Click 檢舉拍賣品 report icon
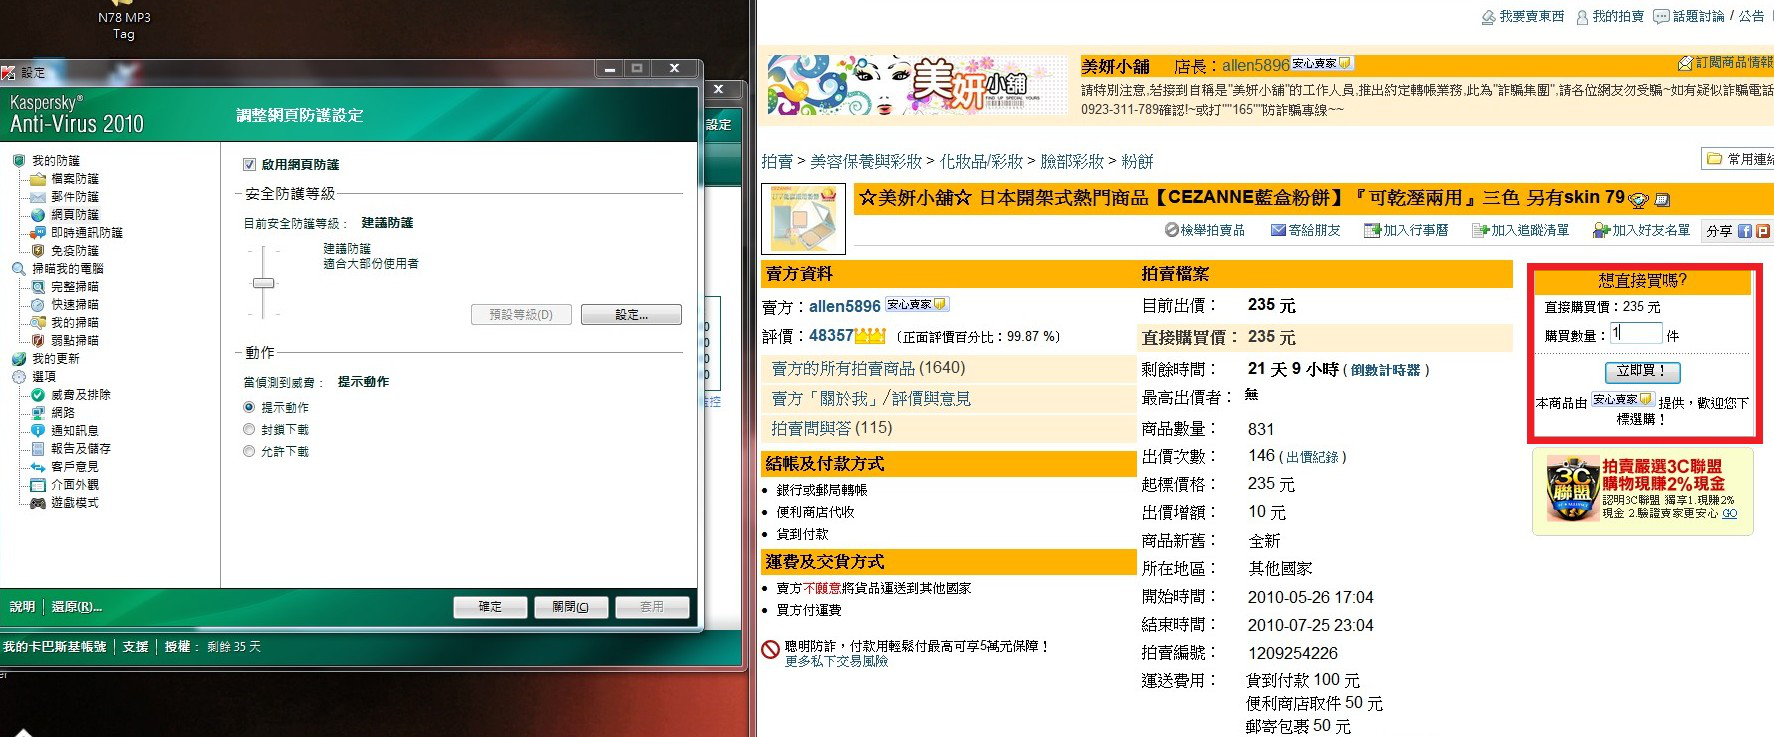Viewport: 1774px width, 737px height. coord(1172,230)
